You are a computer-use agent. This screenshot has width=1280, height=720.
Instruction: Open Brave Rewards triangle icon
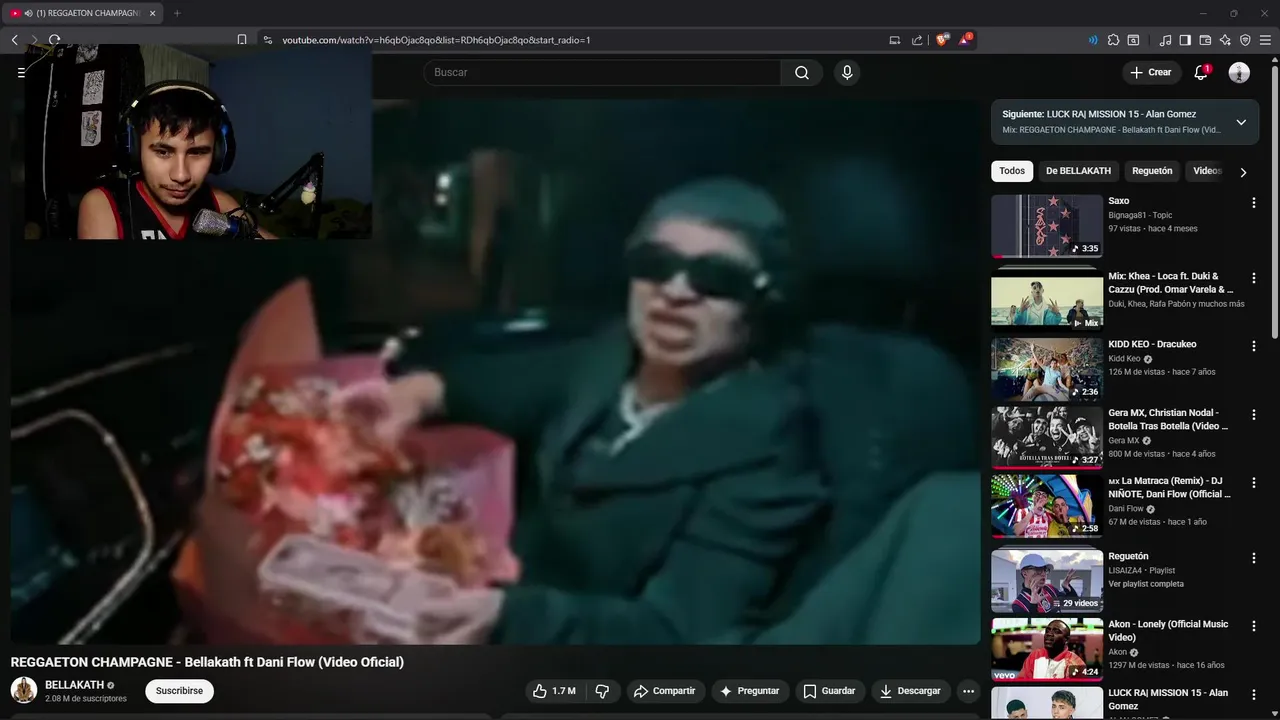[x=965, y=40]
